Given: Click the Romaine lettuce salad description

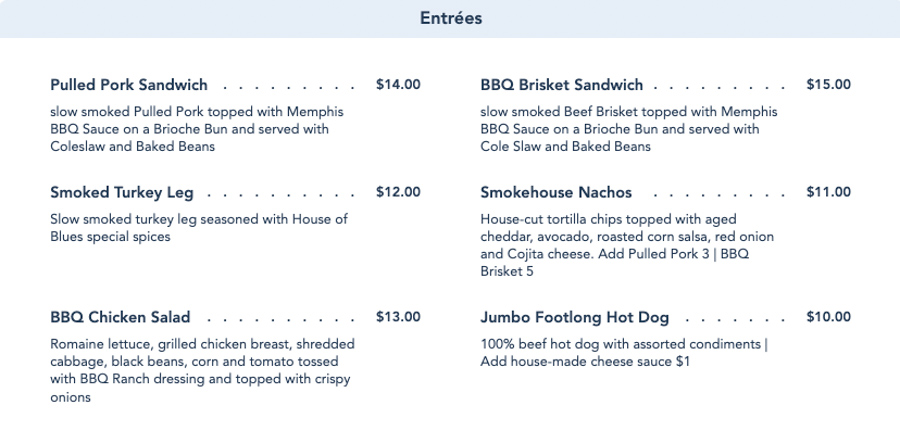Looking at the screenshot, I should tap(202, 370).
